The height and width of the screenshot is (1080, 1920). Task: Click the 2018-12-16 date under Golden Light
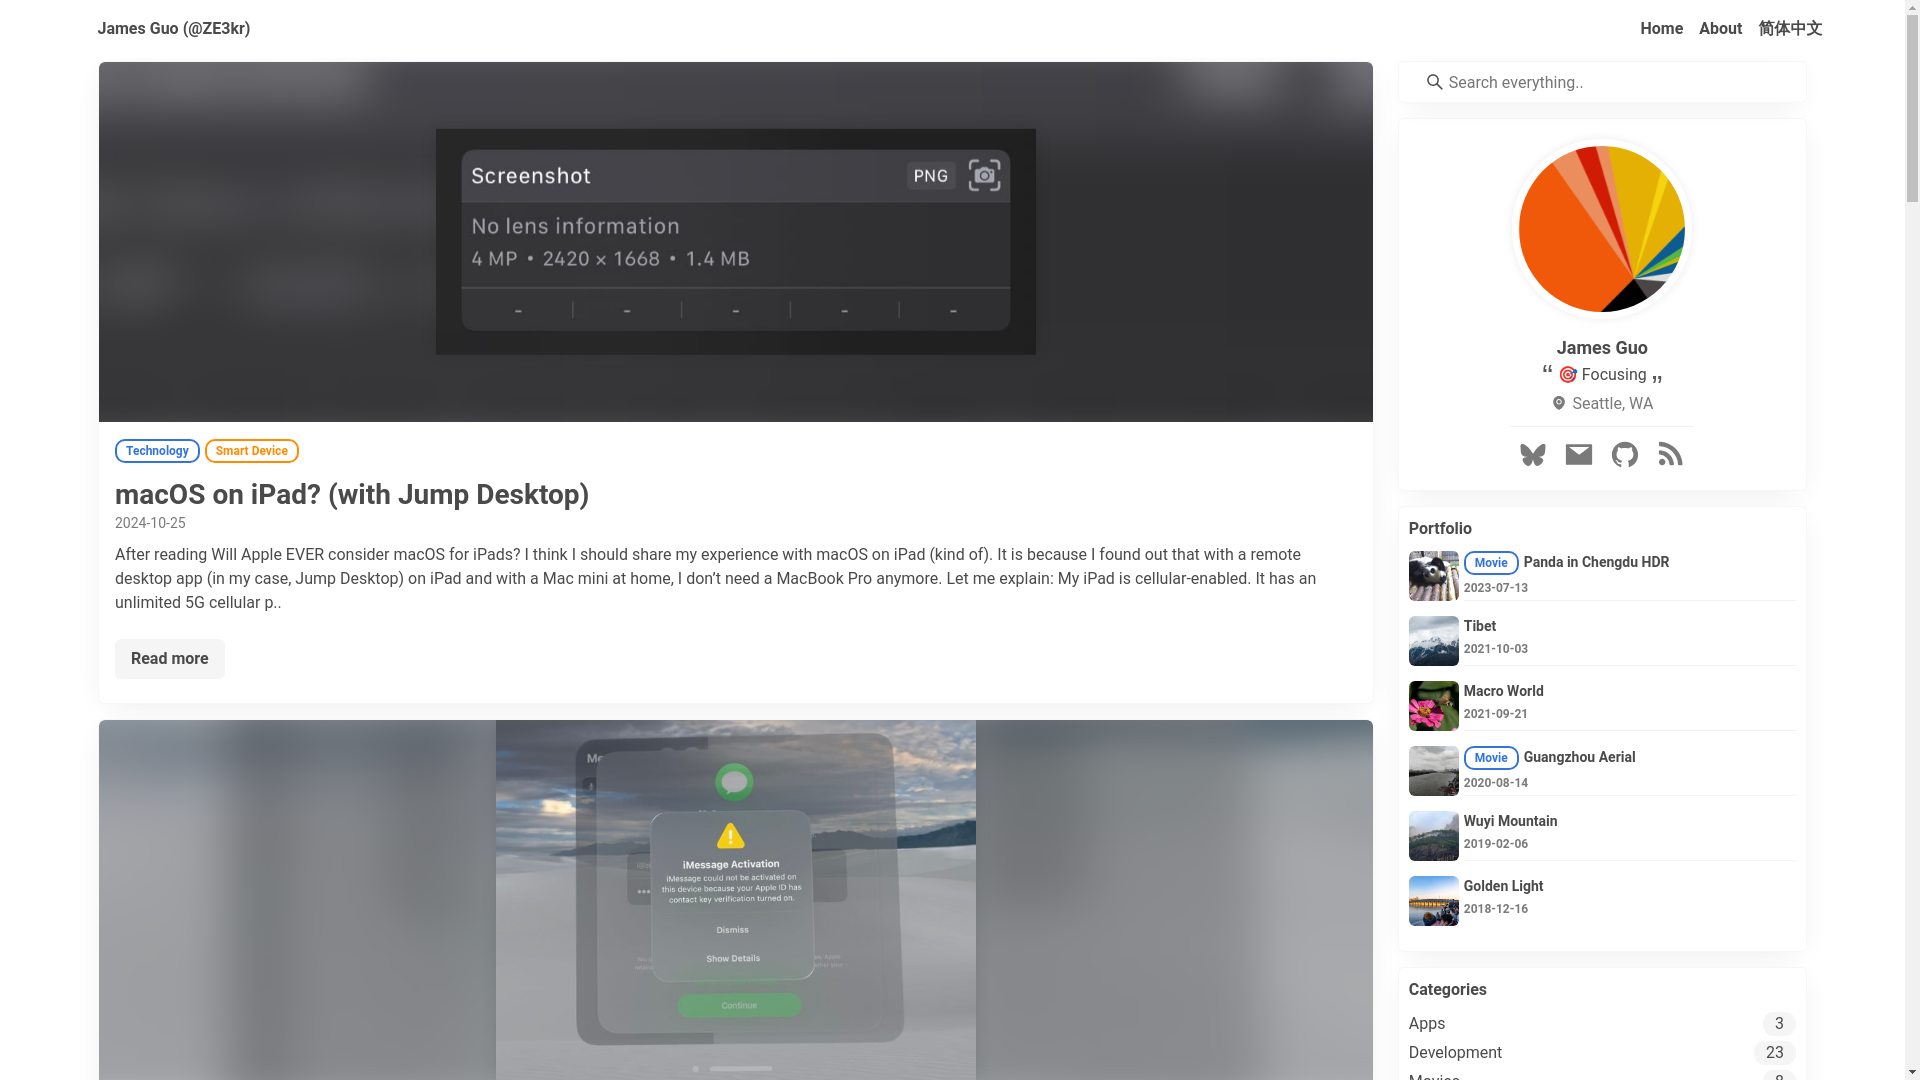coord(1496,909)
